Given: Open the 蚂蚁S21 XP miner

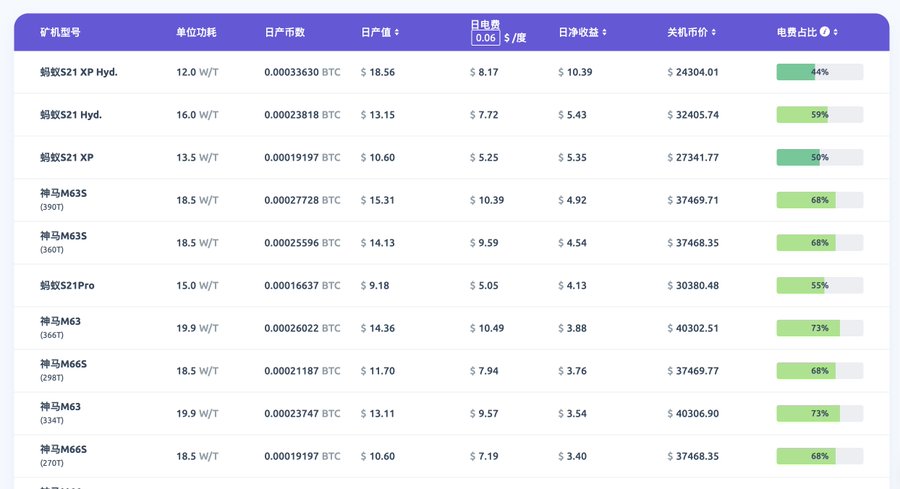Looking at the screenshot, I should 67,157.
